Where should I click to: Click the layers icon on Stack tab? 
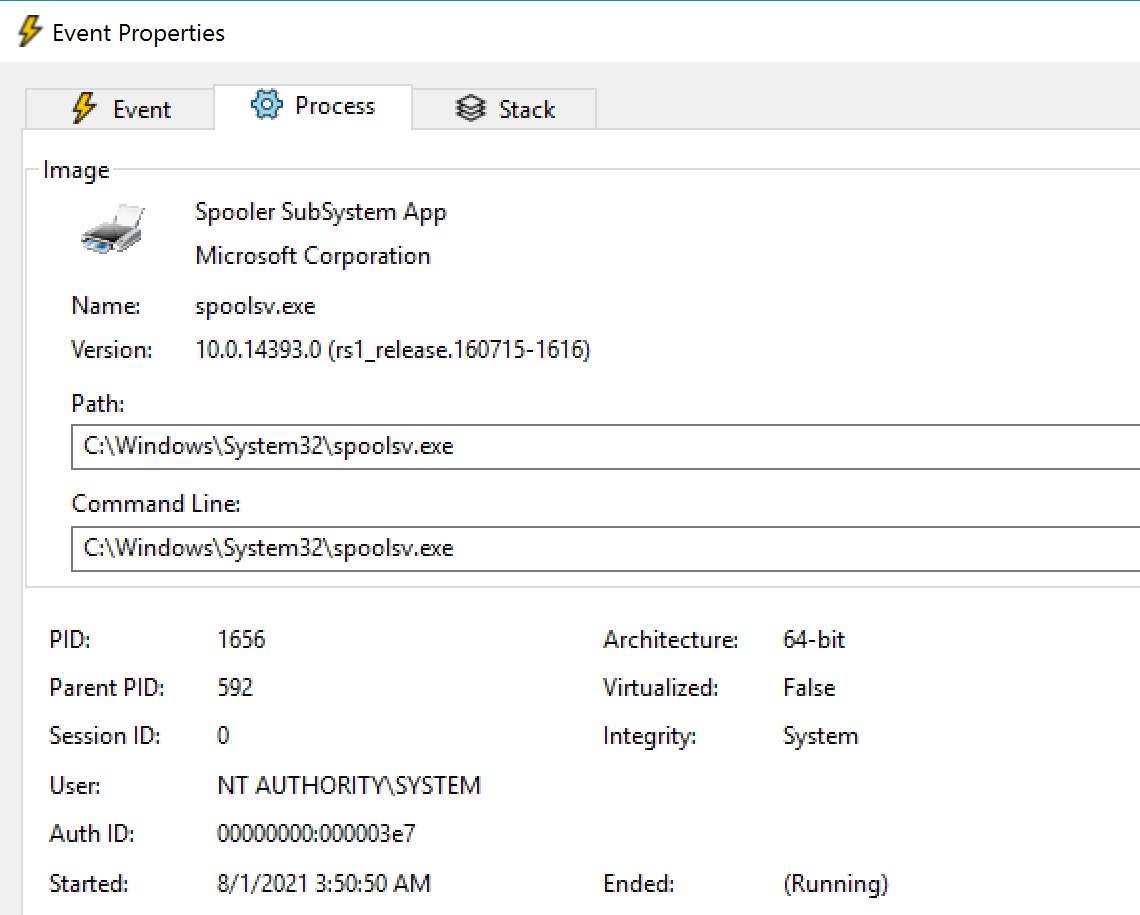pos(470,109)
